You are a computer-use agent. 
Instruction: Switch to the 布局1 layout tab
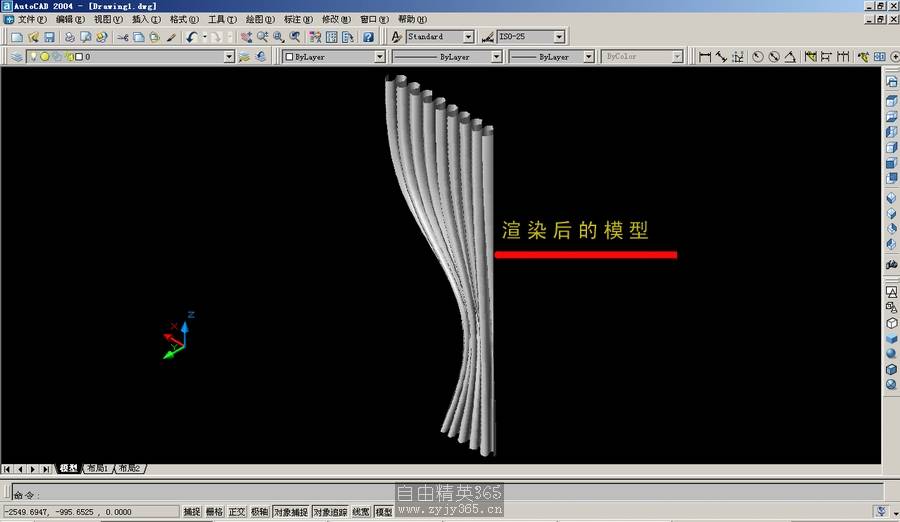point(98,468)
